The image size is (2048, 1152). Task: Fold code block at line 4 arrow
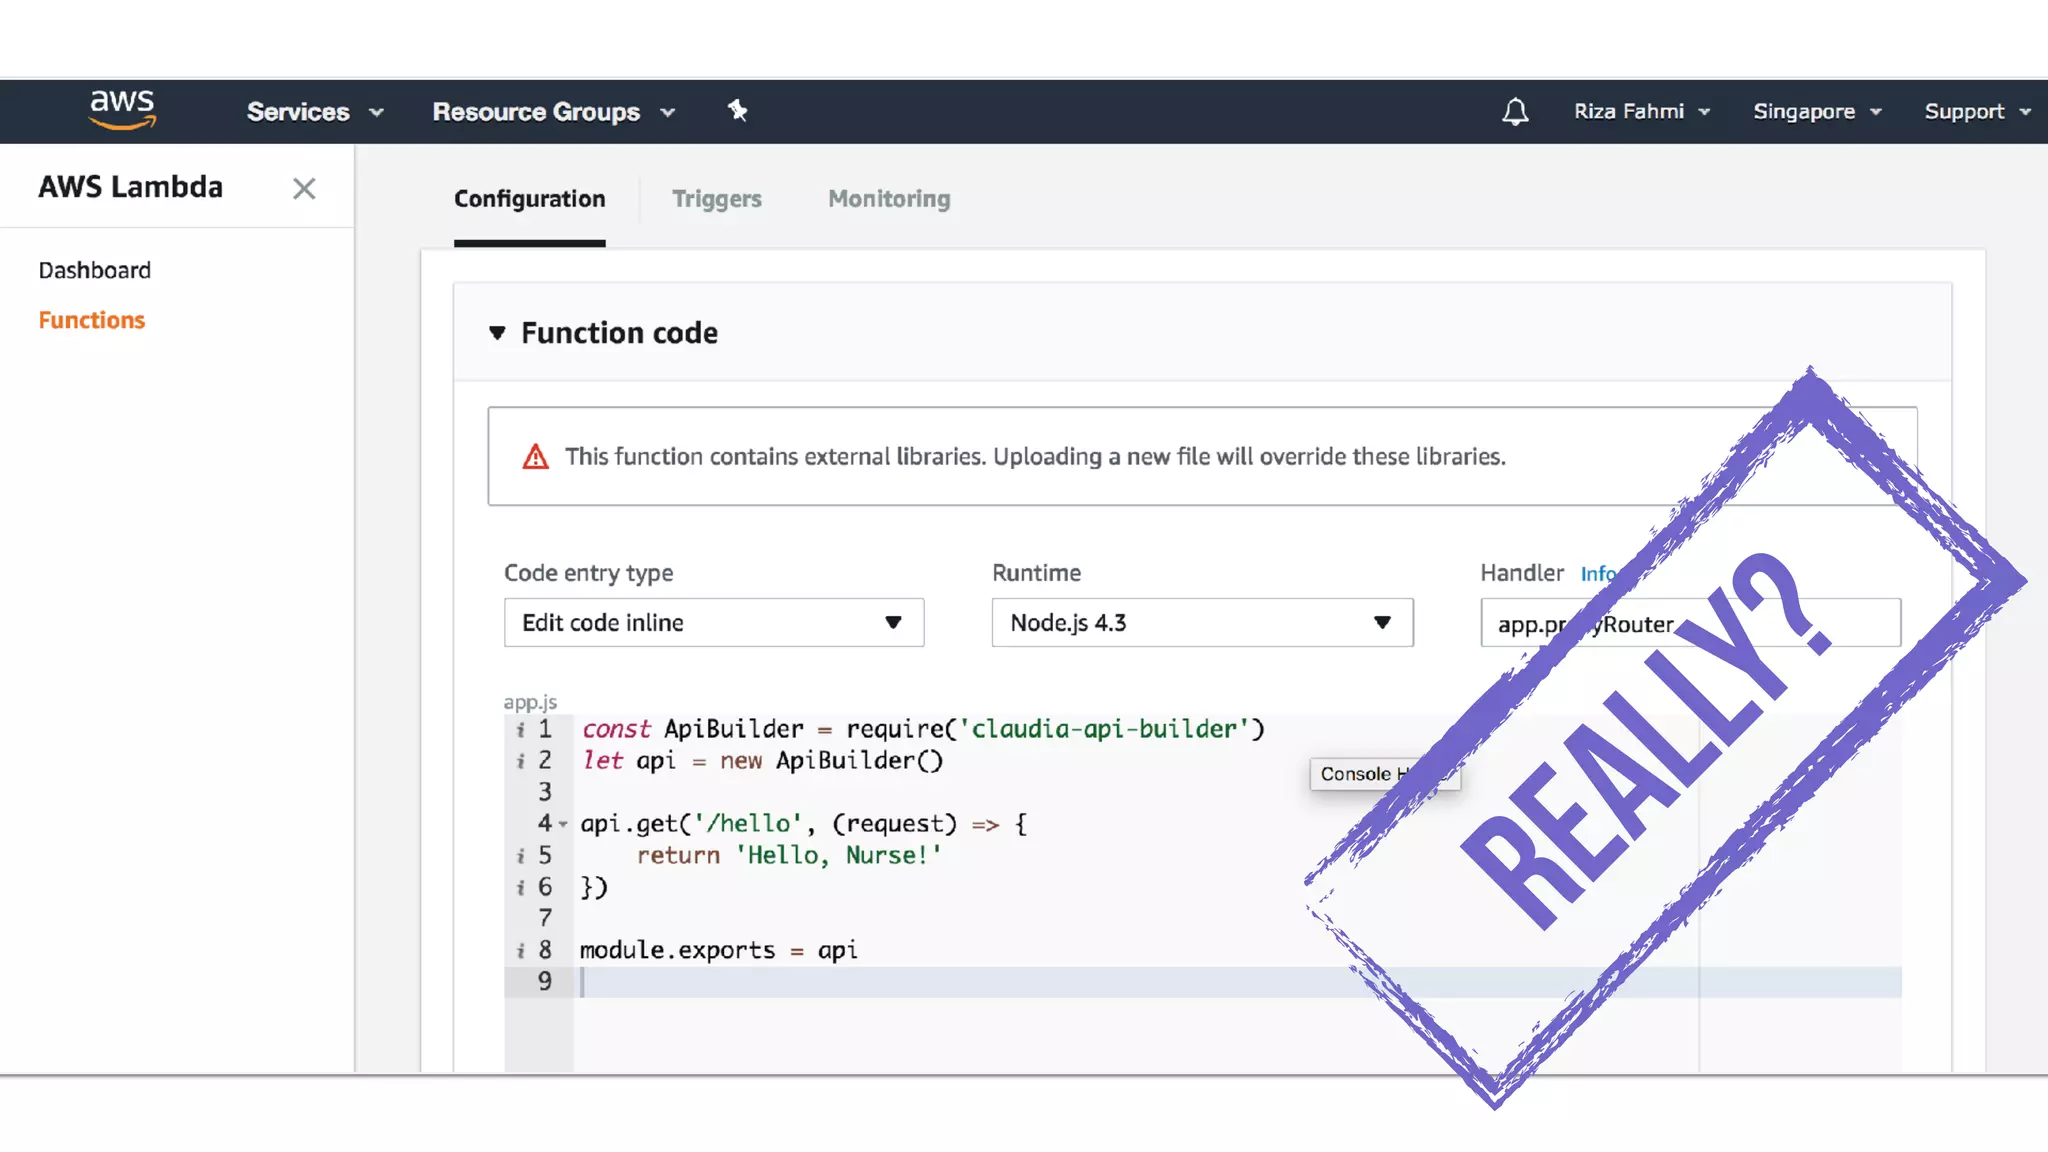(x=563, y=824)
